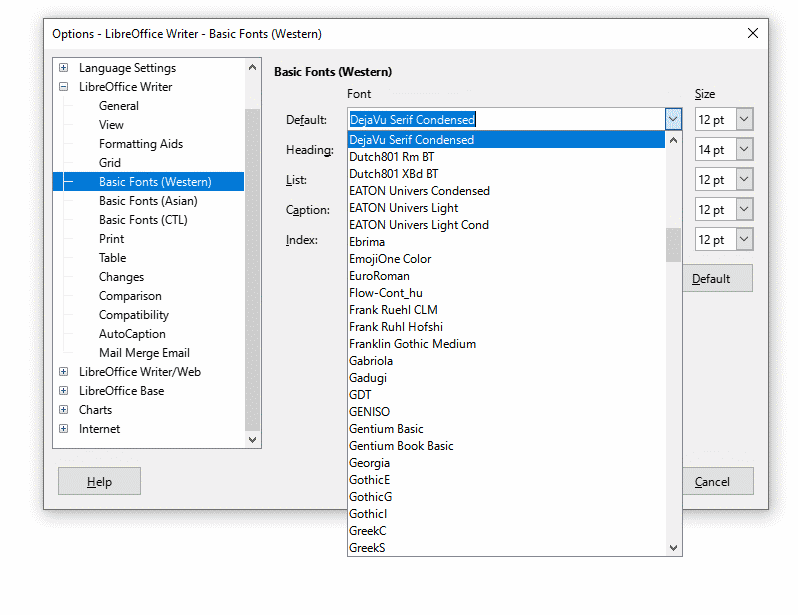
Task: Click the font list scroll down arrow
Action: (x=673, y=548)
